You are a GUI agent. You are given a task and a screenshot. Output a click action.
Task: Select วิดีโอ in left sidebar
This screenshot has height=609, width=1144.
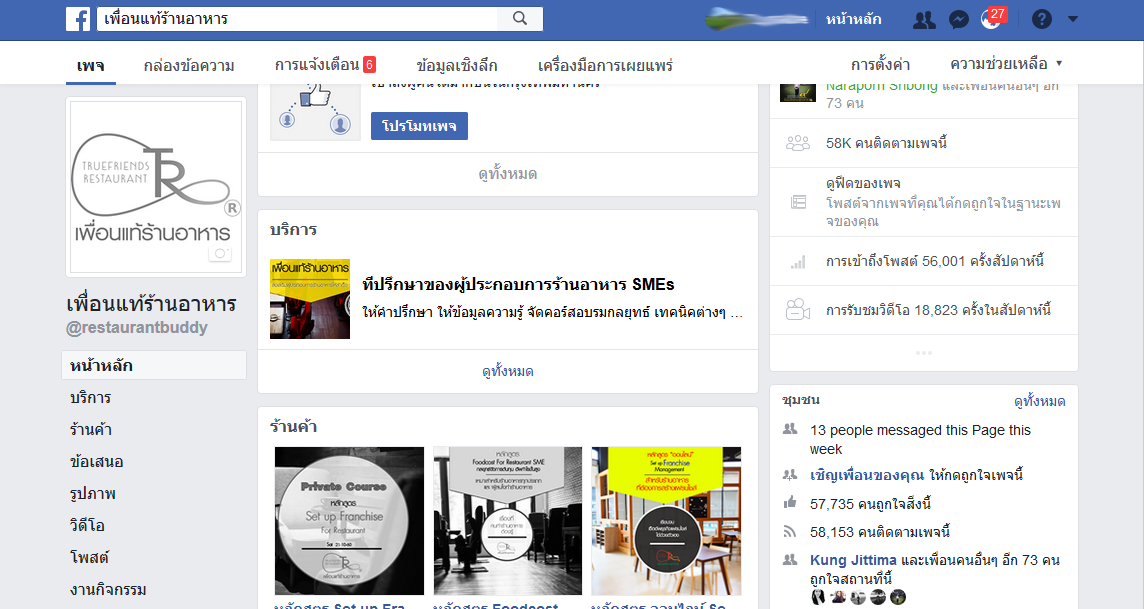coord(88,525)
